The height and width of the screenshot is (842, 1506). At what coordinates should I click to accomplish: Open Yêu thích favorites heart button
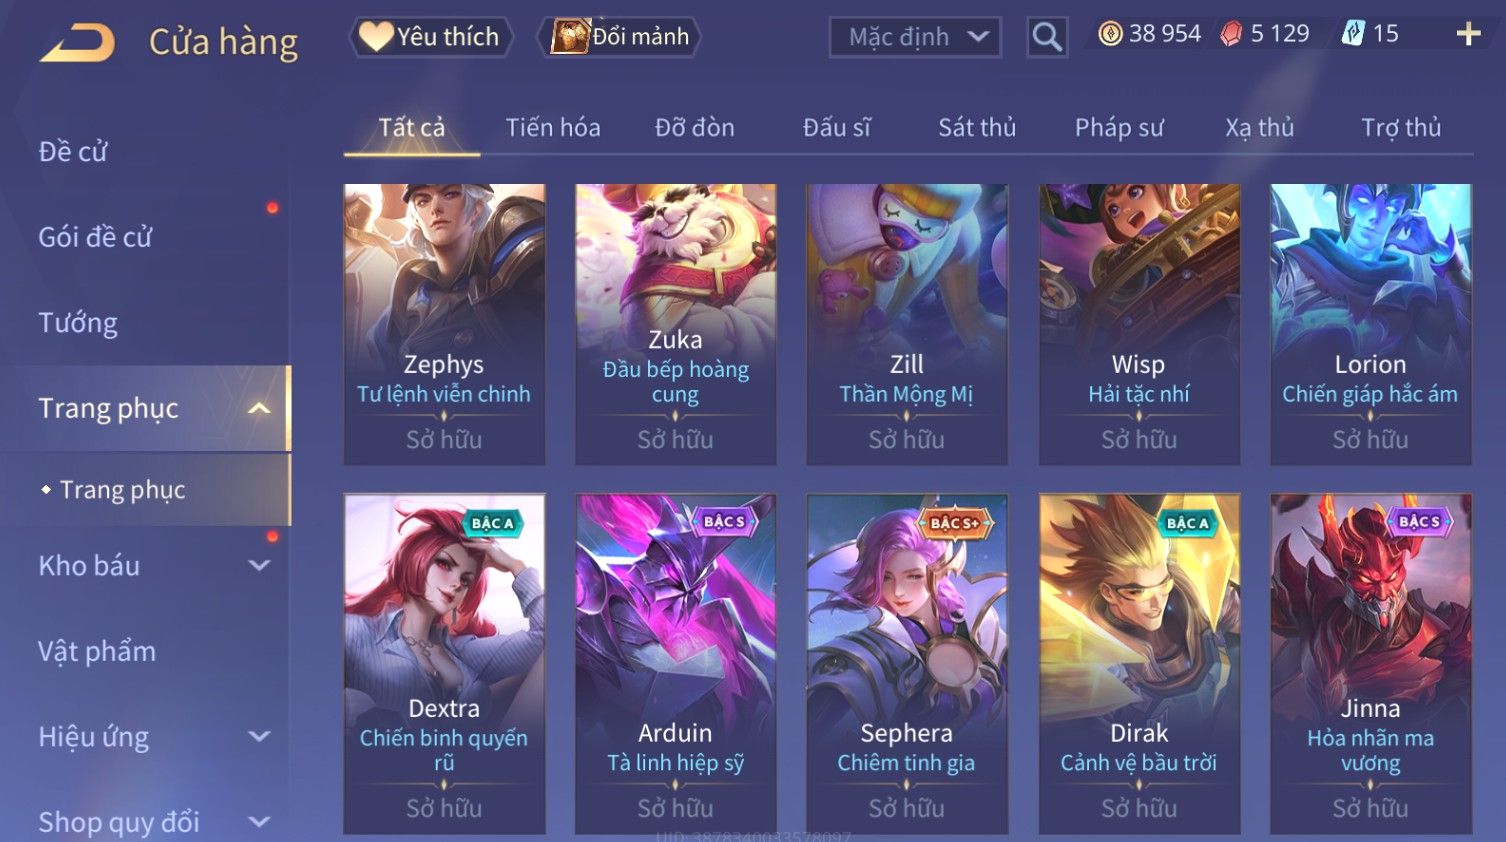pos(430,37)
